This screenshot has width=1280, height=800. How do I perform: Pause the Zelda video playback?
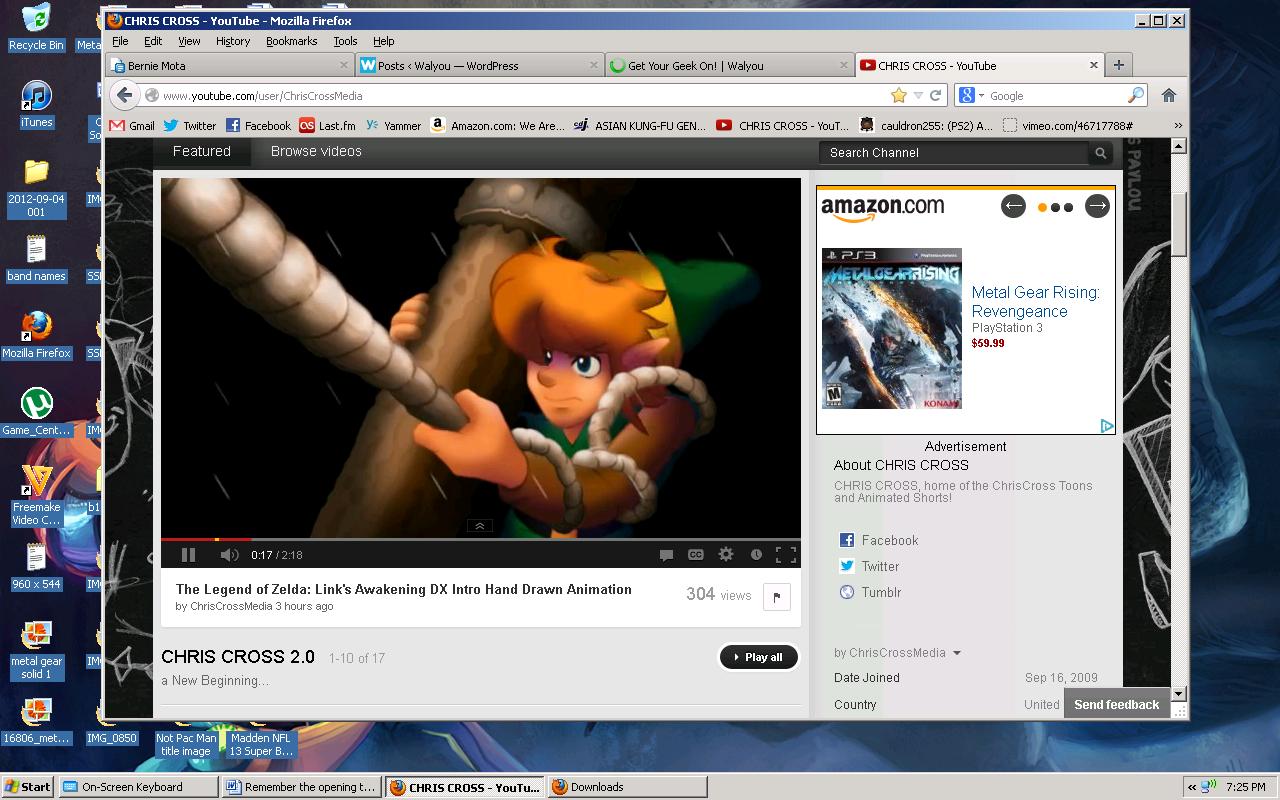point(188,555)
